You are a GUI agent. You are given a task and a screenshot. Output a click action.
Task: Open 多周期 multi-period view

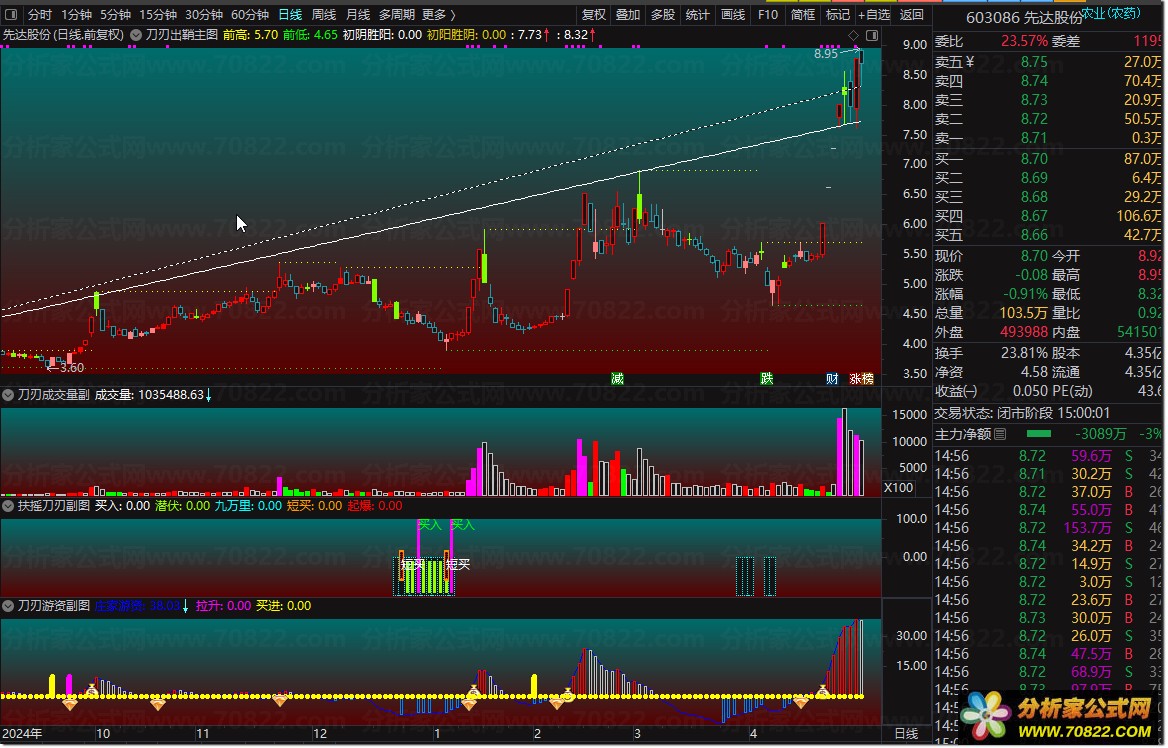tap(396, 14)
